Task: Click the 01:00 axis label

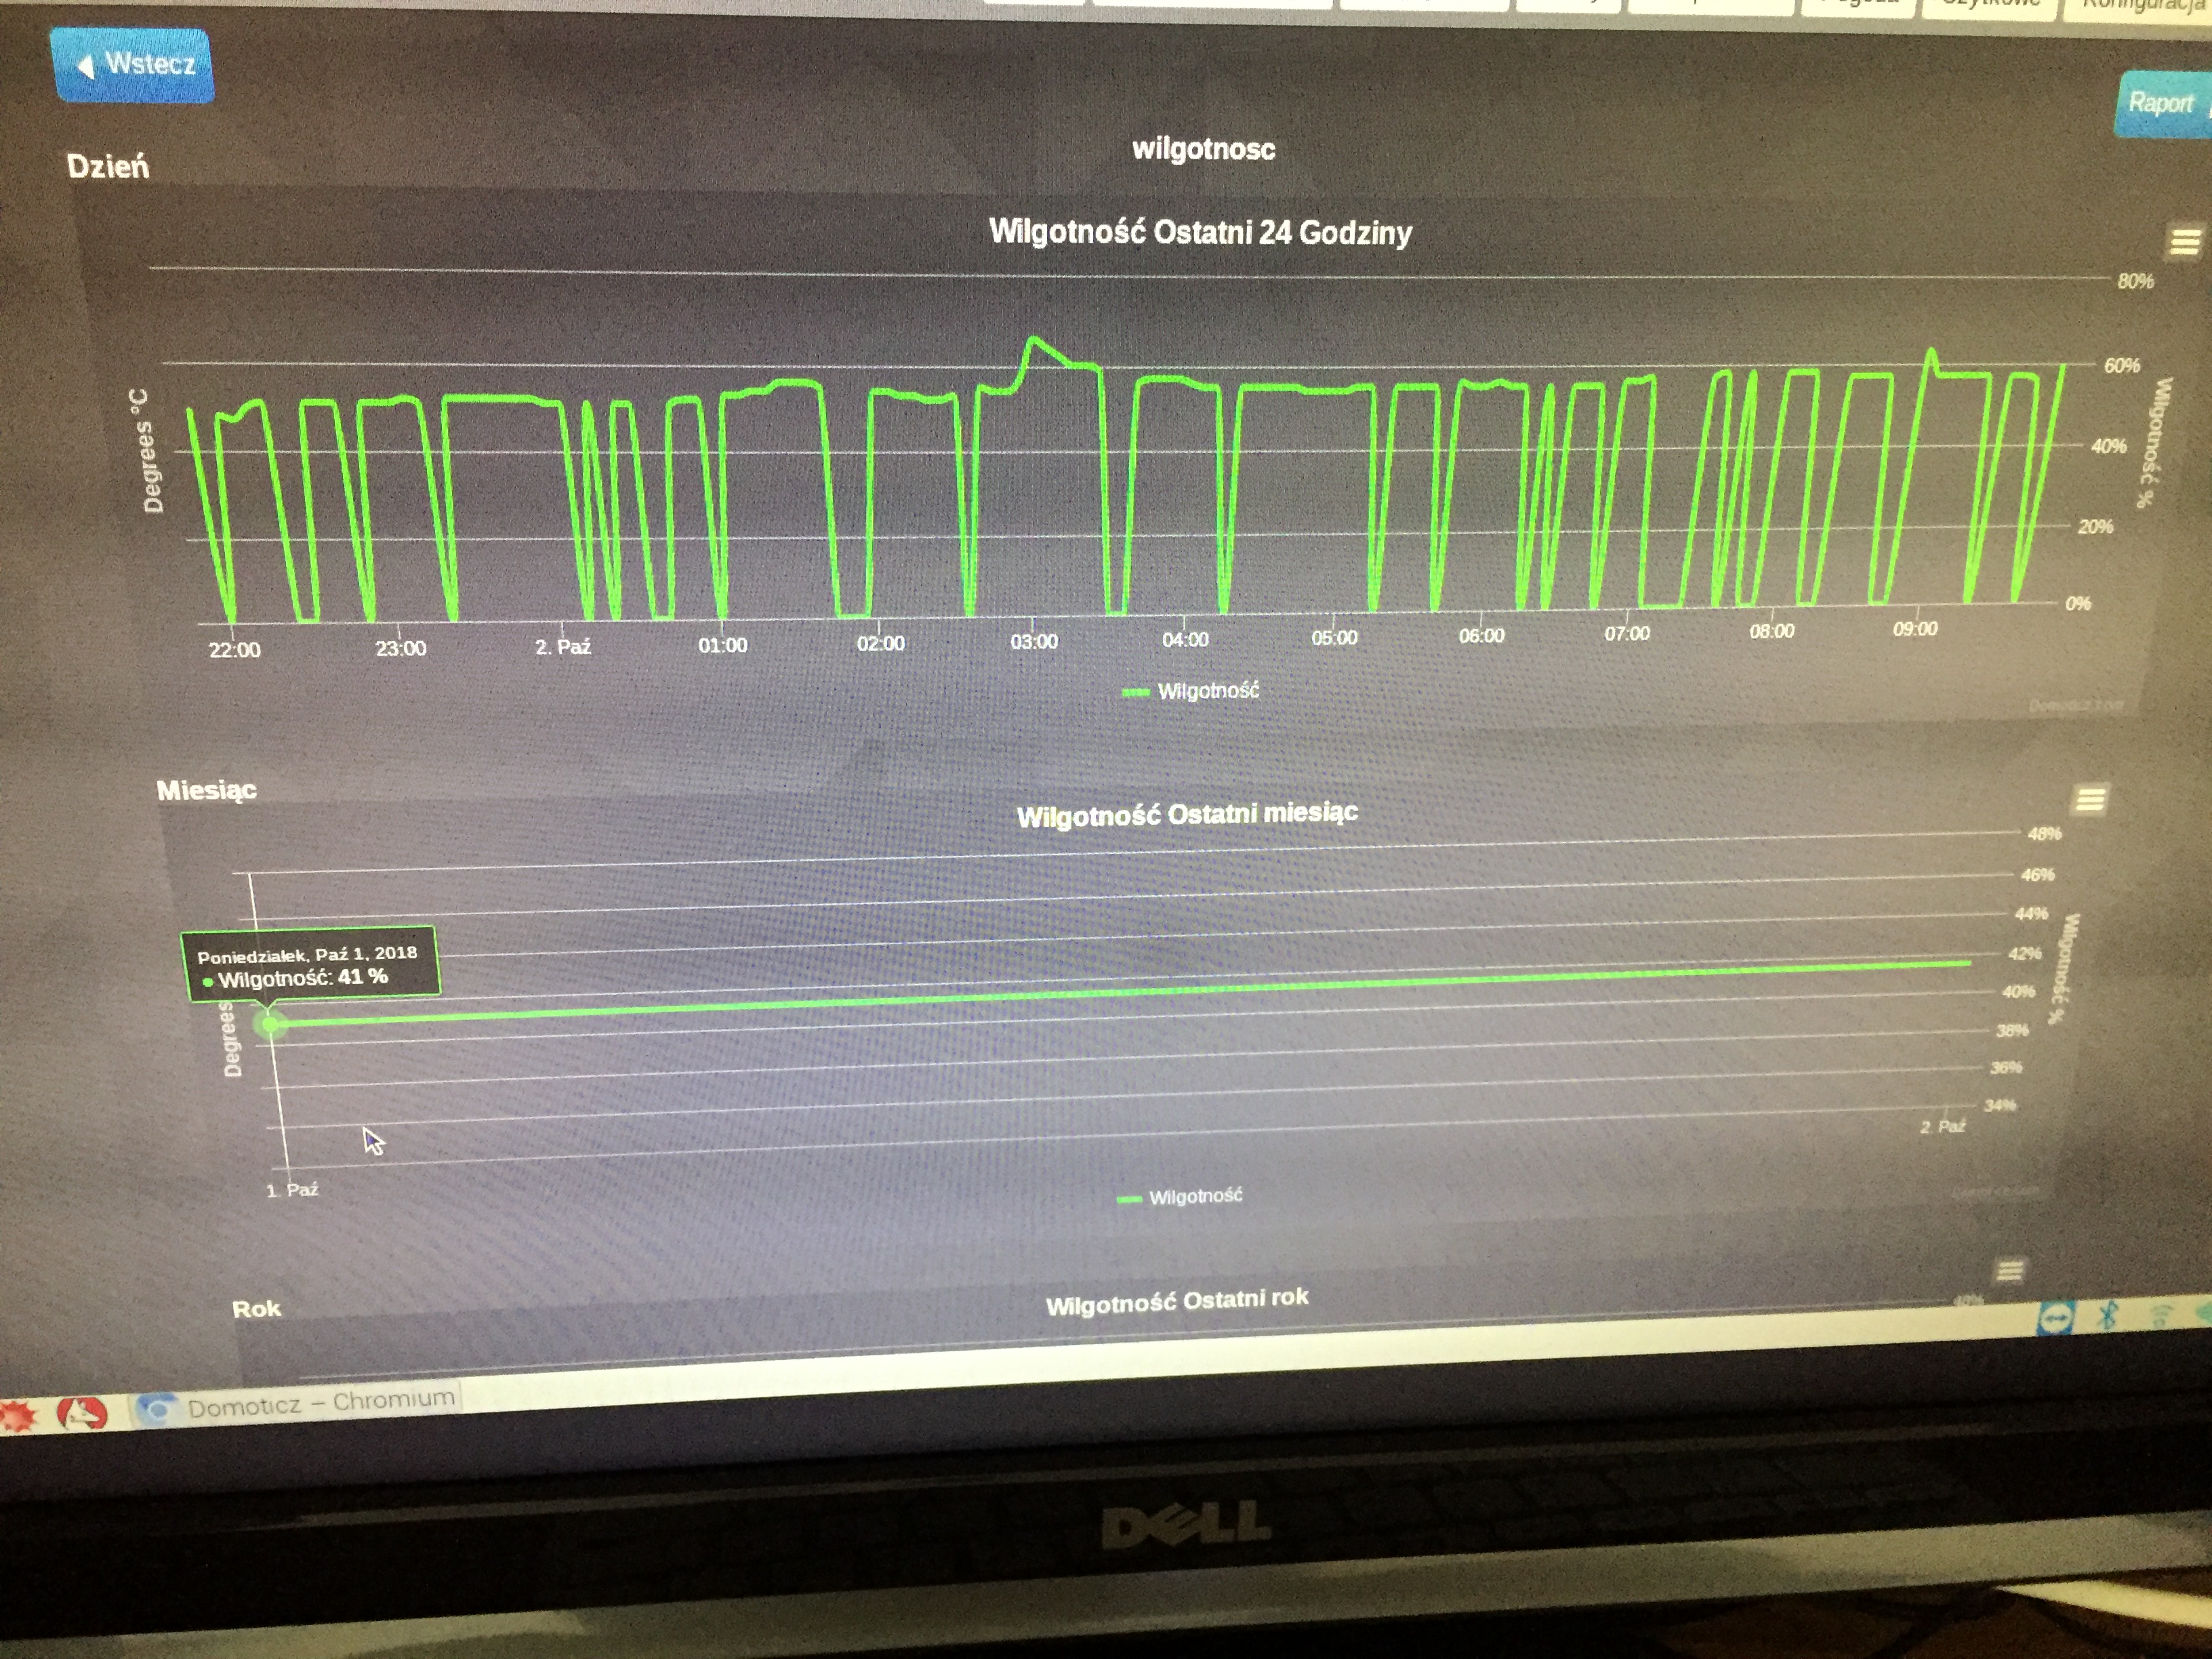Action: (x=723, y=645)
